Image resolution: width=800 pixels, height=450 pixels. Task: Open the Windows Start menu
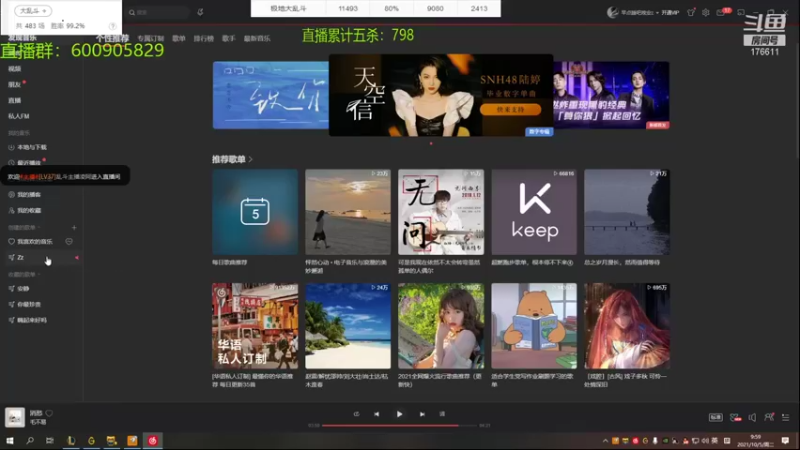pos(10,440)
